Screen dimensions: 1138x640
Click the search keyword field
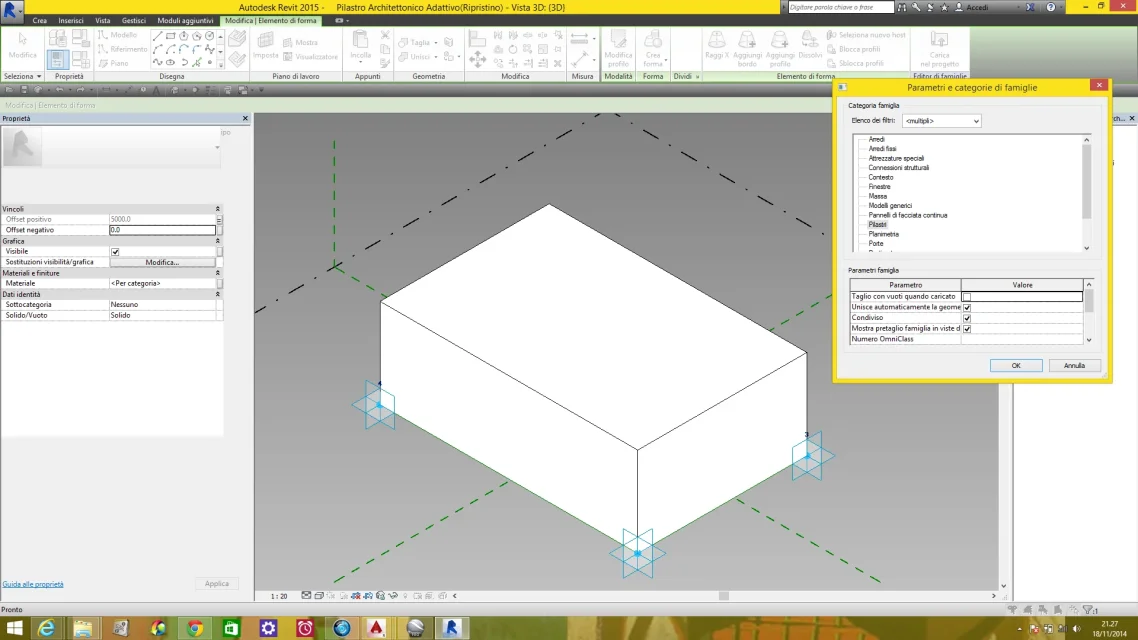pos(840,7)
